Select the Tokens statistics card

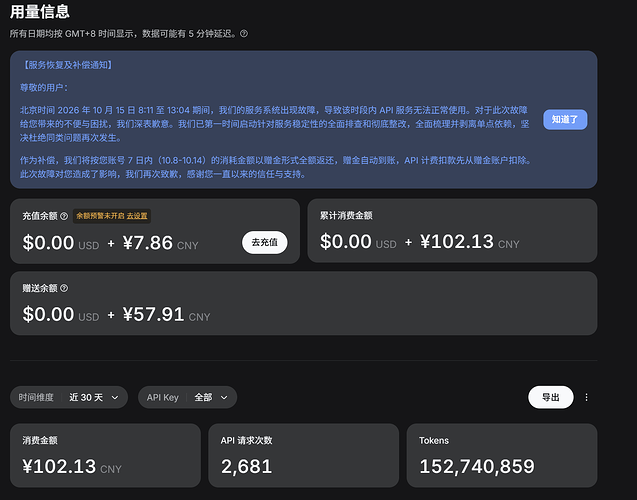click(502, 455)
